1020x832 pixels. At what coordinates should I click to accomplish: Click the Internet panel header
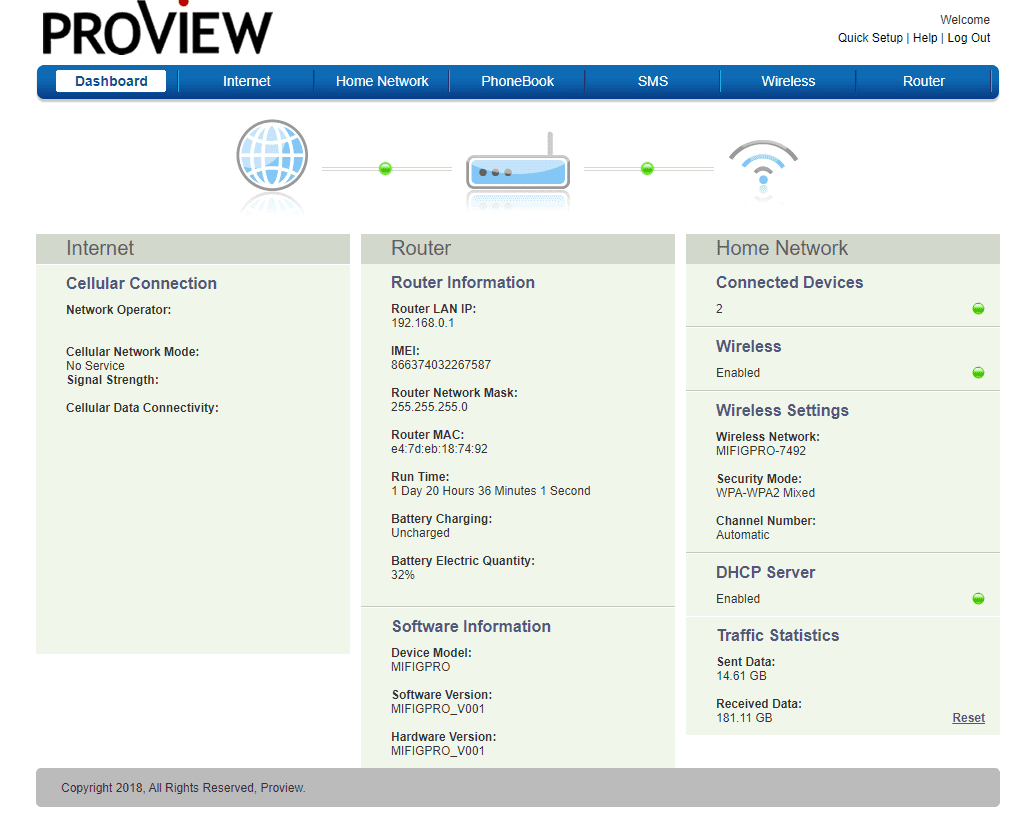[193, 248]
